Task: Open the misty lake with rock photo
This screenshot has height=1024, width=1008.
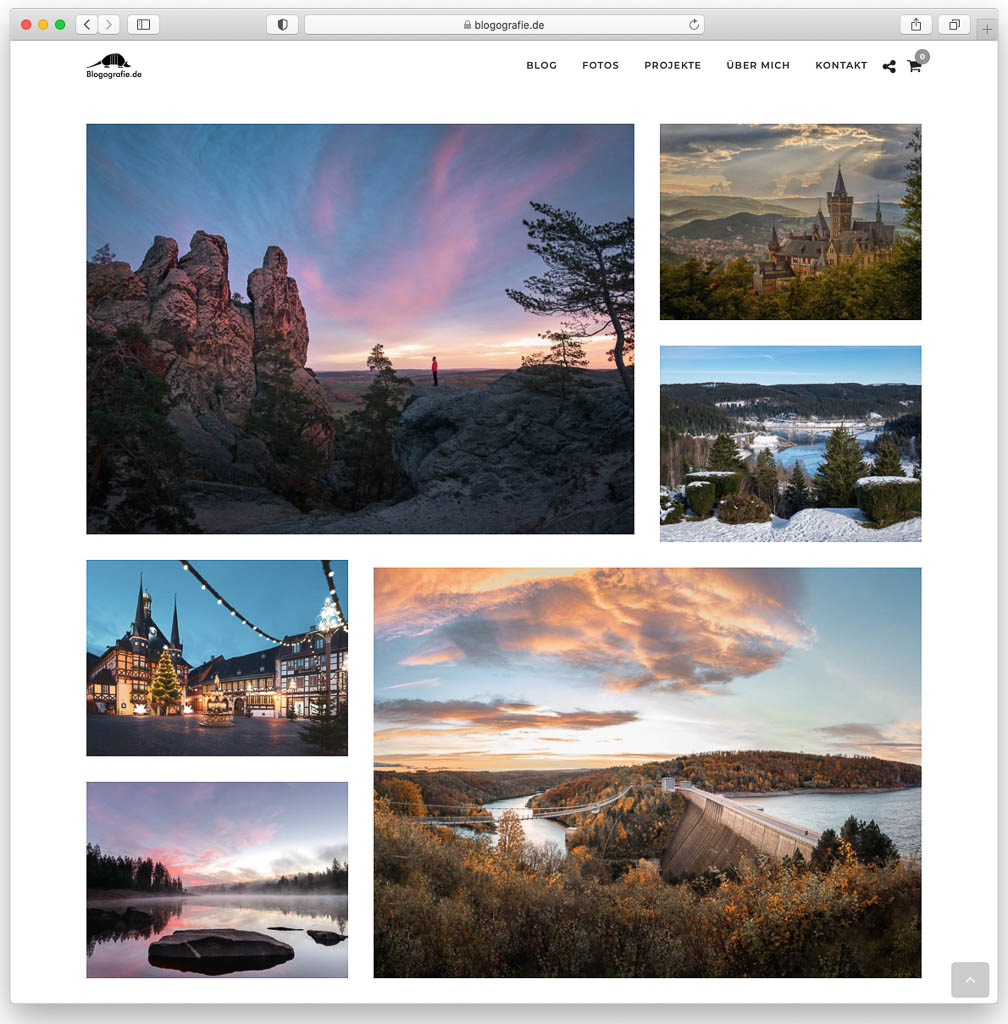Action: point(217,880)
